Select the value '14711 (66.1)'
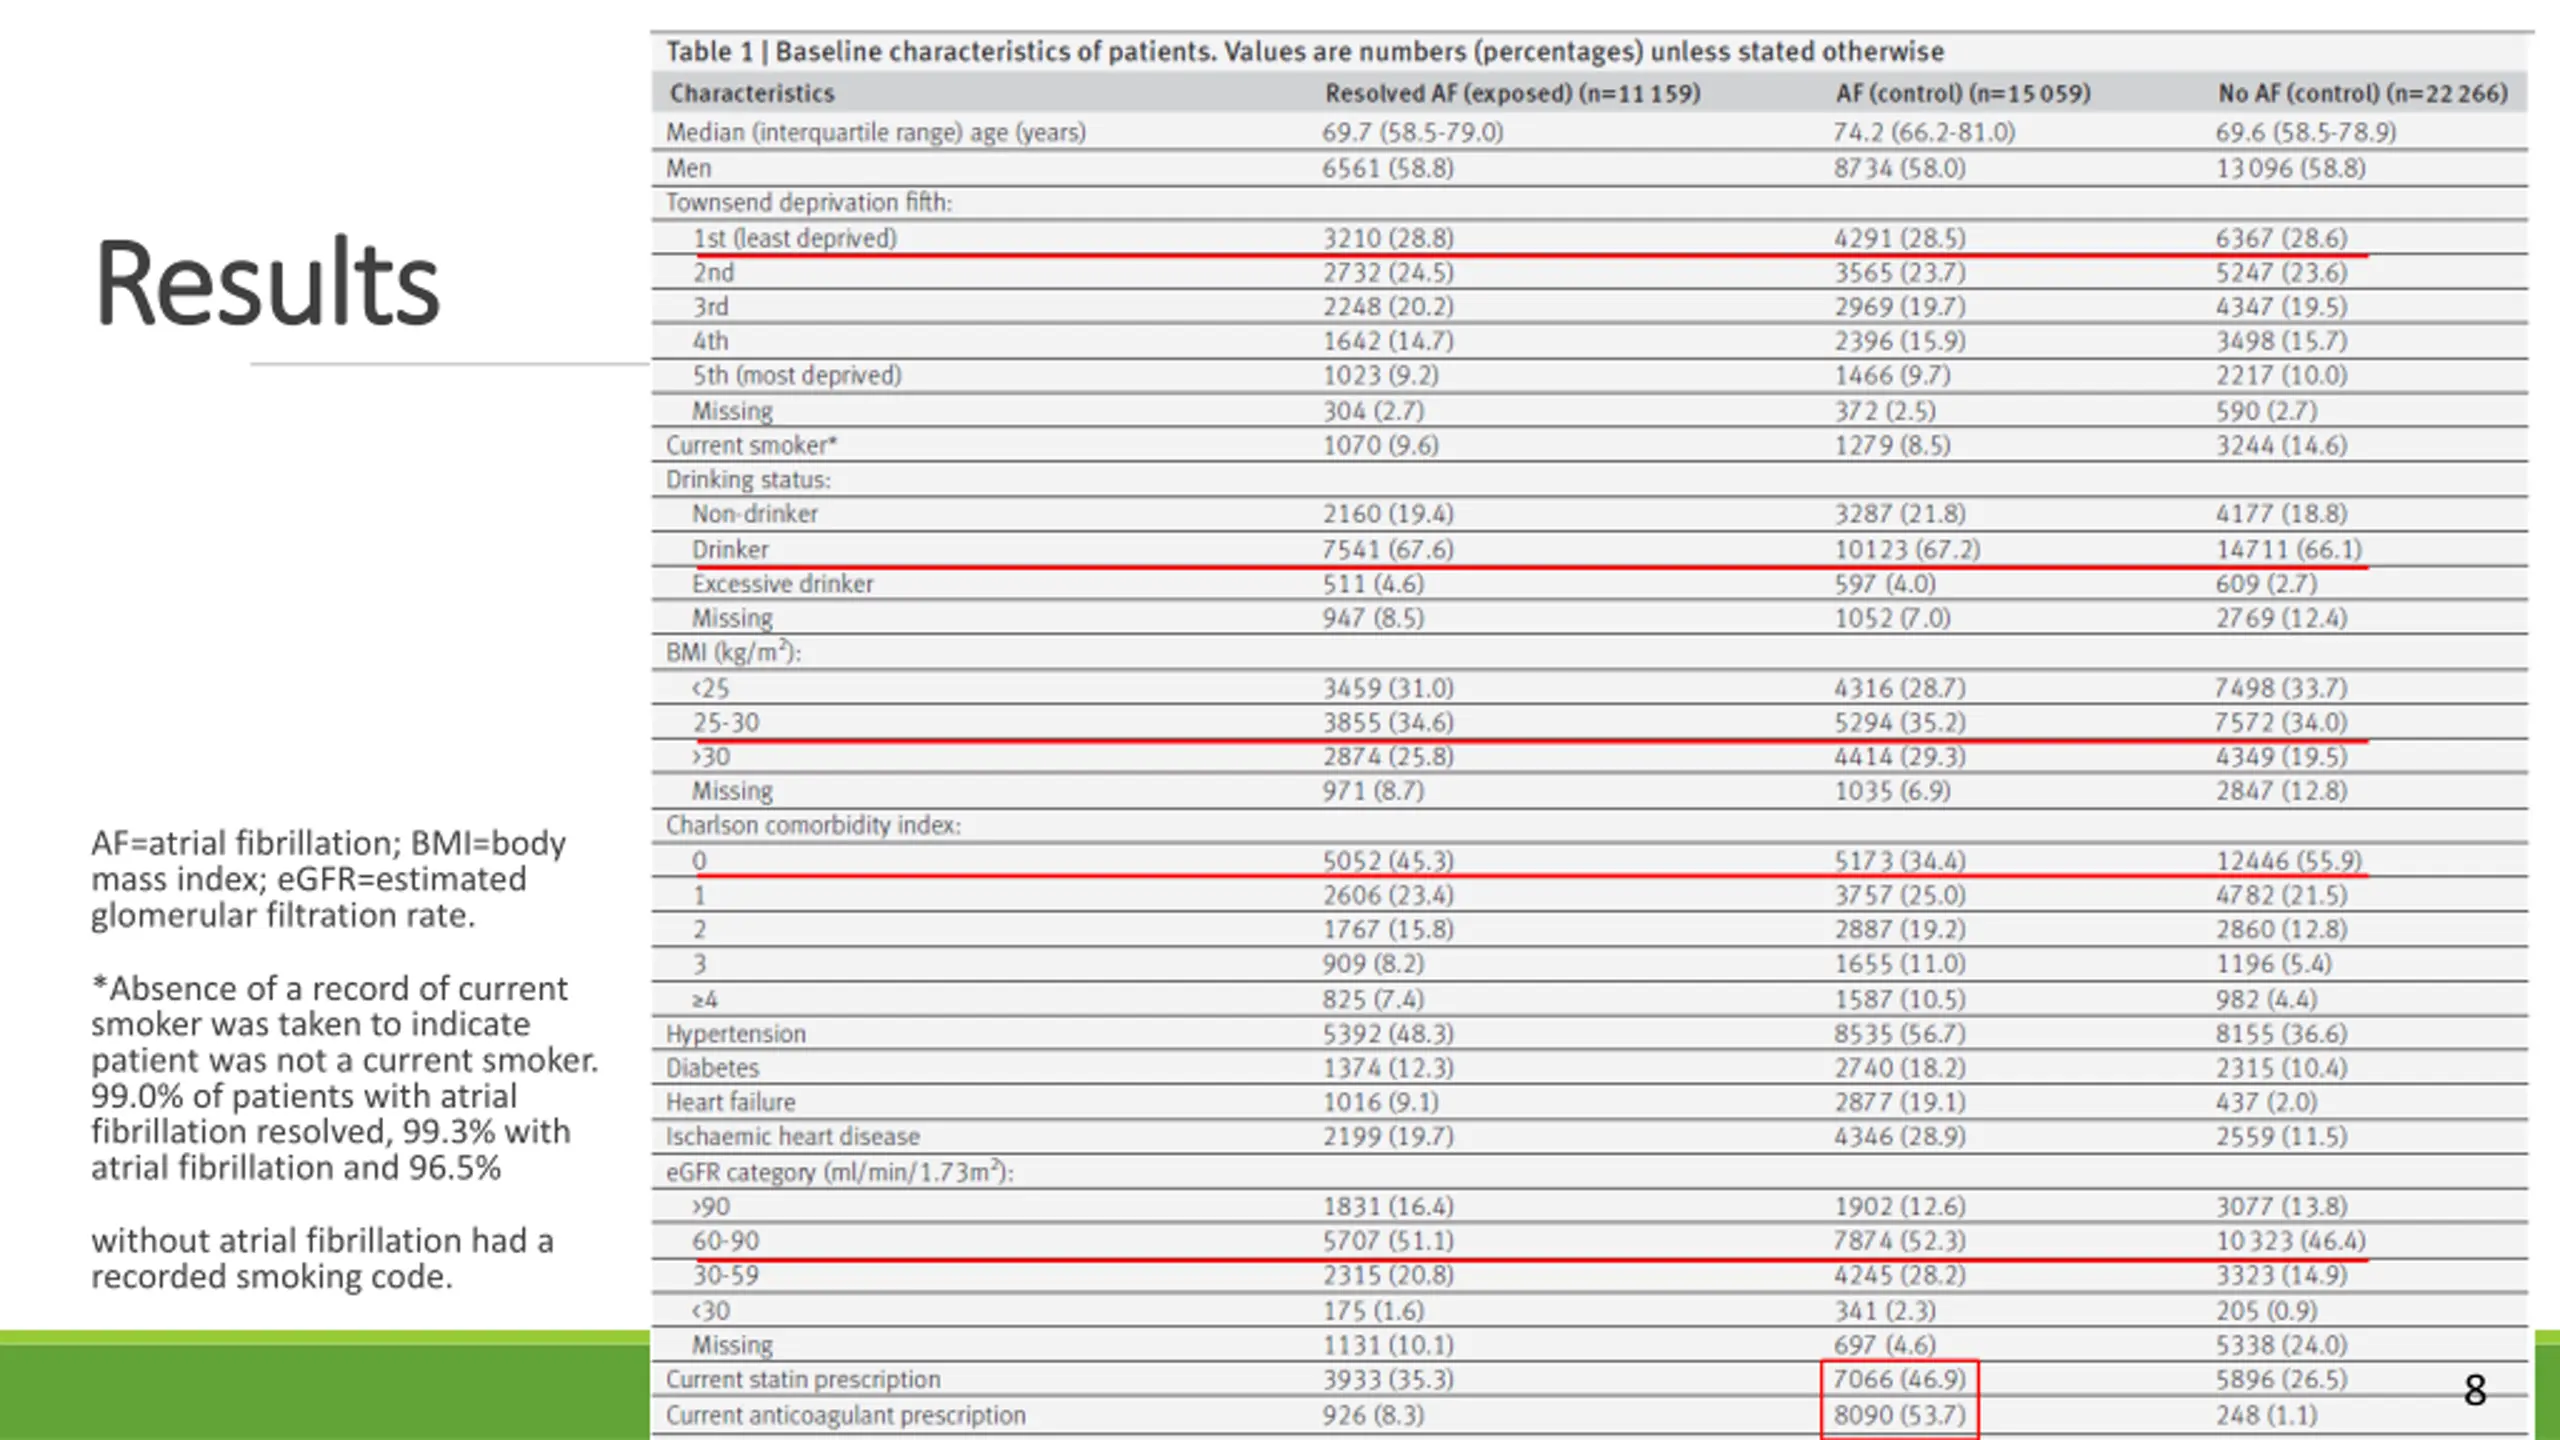 pyautogui.click(x=2289, y=550)
